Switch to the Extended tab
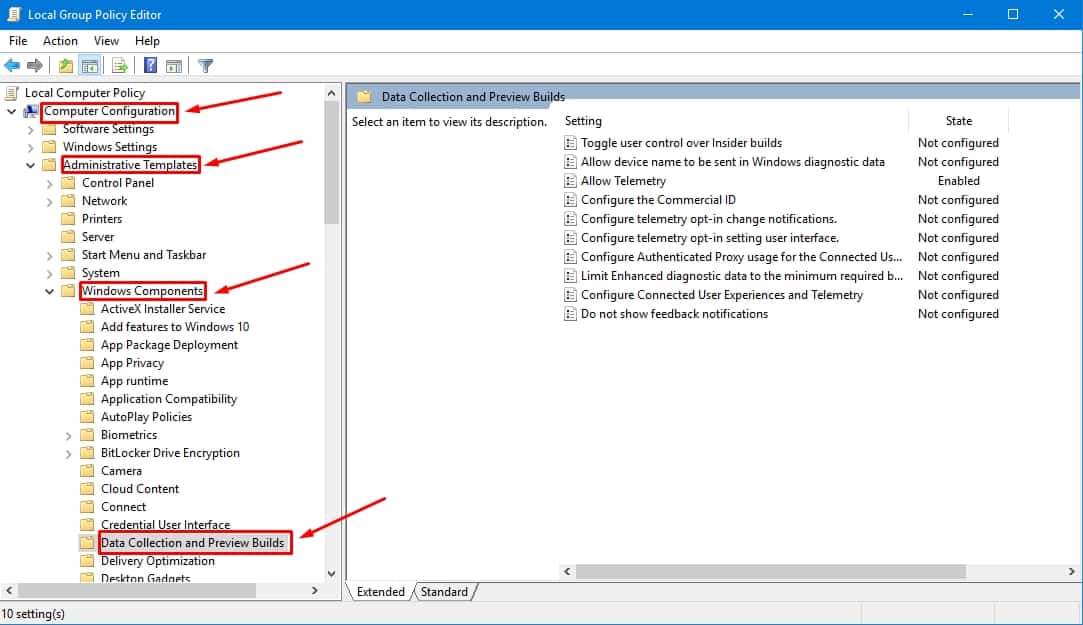 tap(381, 592)
